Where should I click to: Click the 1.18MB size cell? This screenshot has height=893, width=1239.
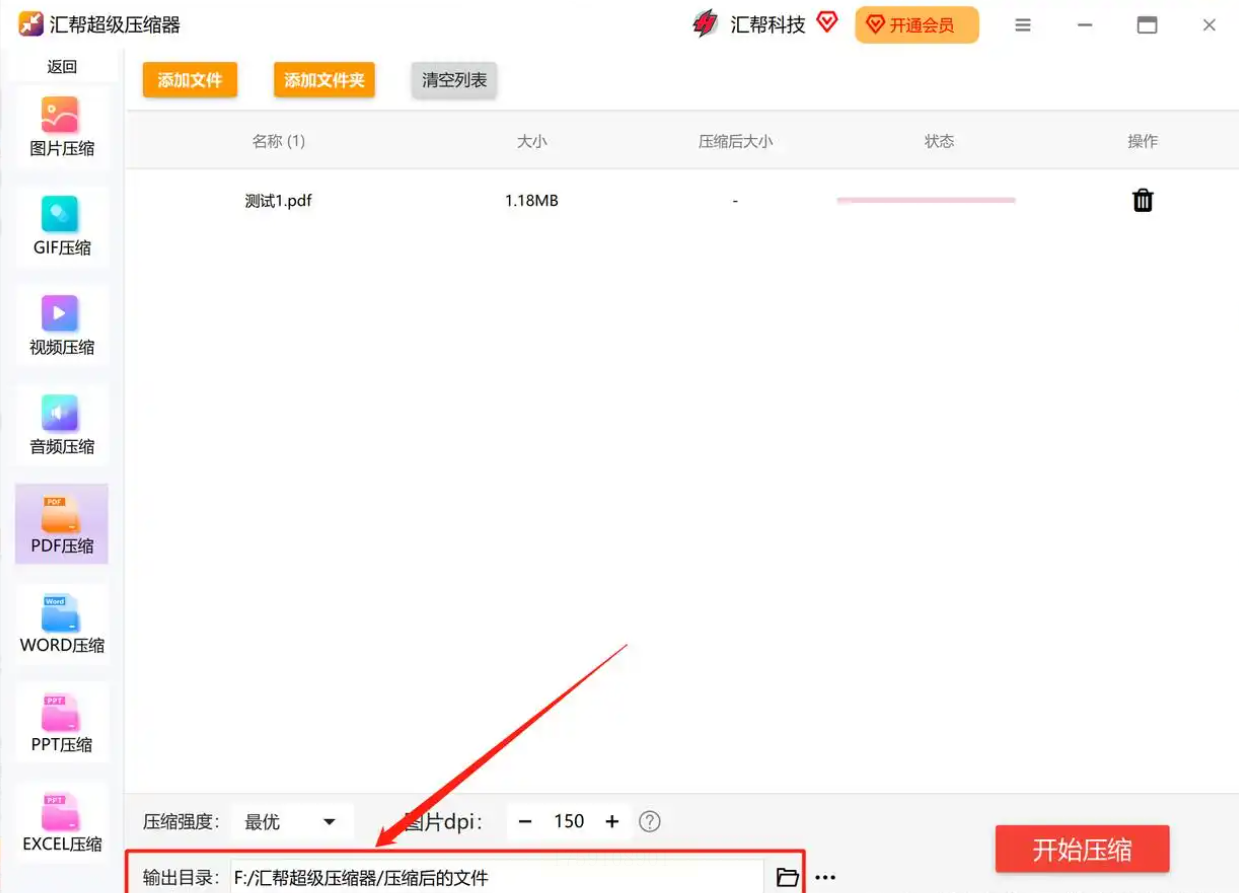point(532,200)
